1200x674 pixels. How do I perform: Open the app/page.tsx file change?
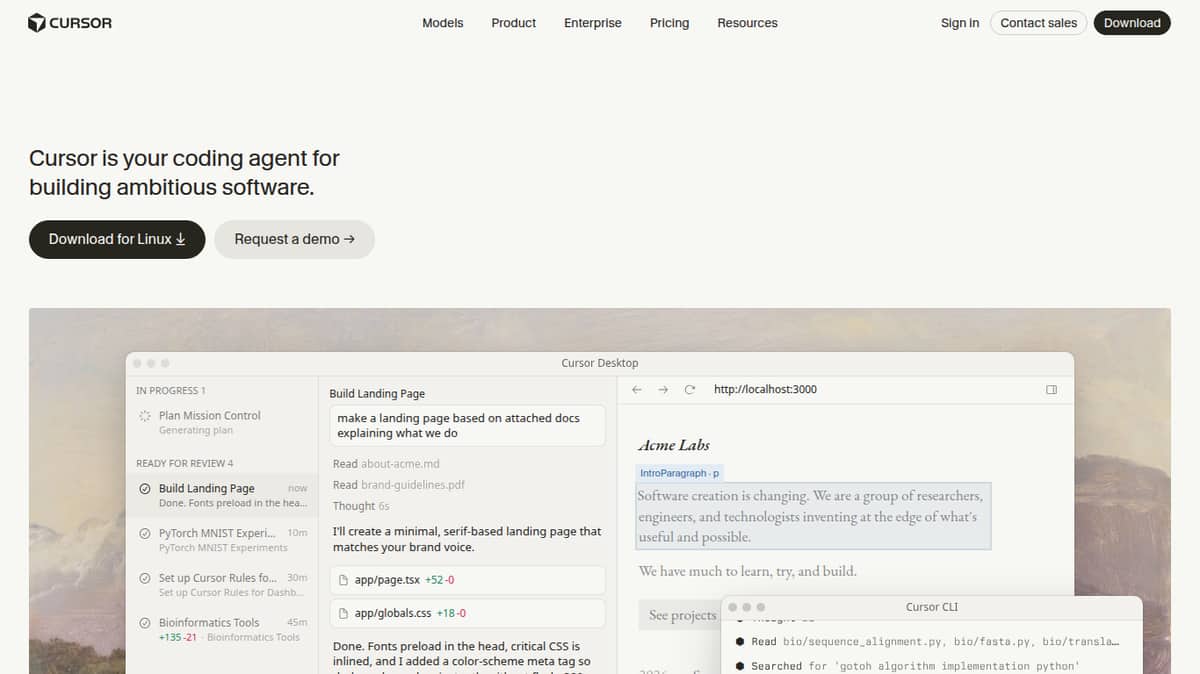467,580
